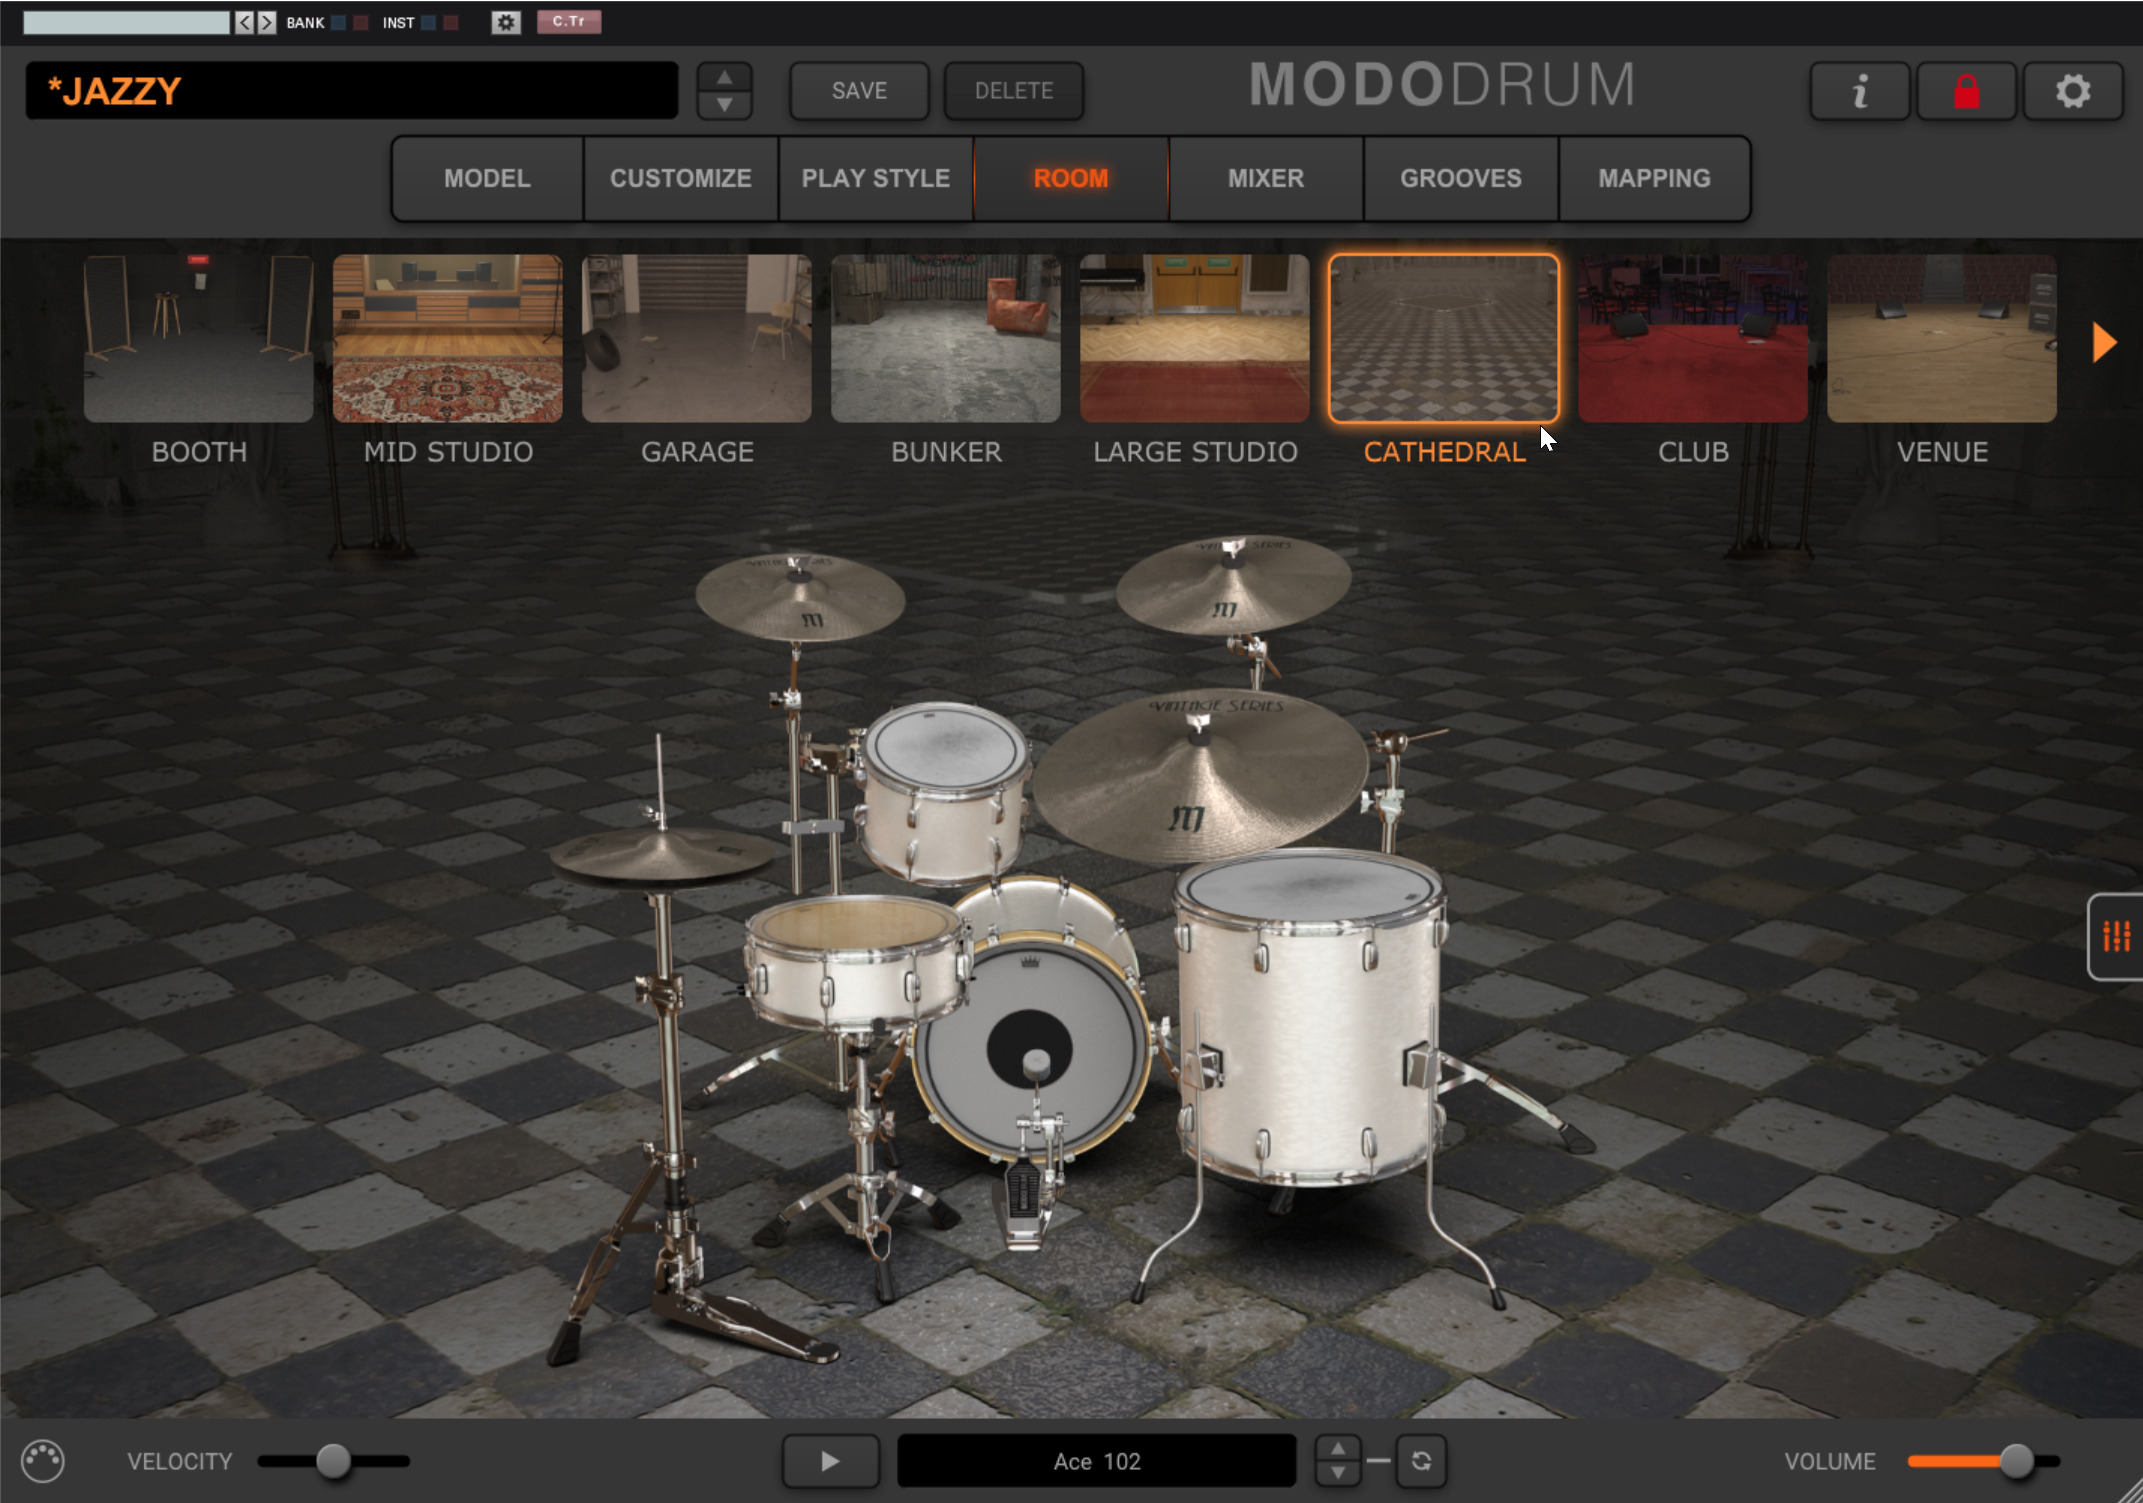Toggle the blue BANK indicator
Screen dimensions: 2143x1503
click(339, 22)
